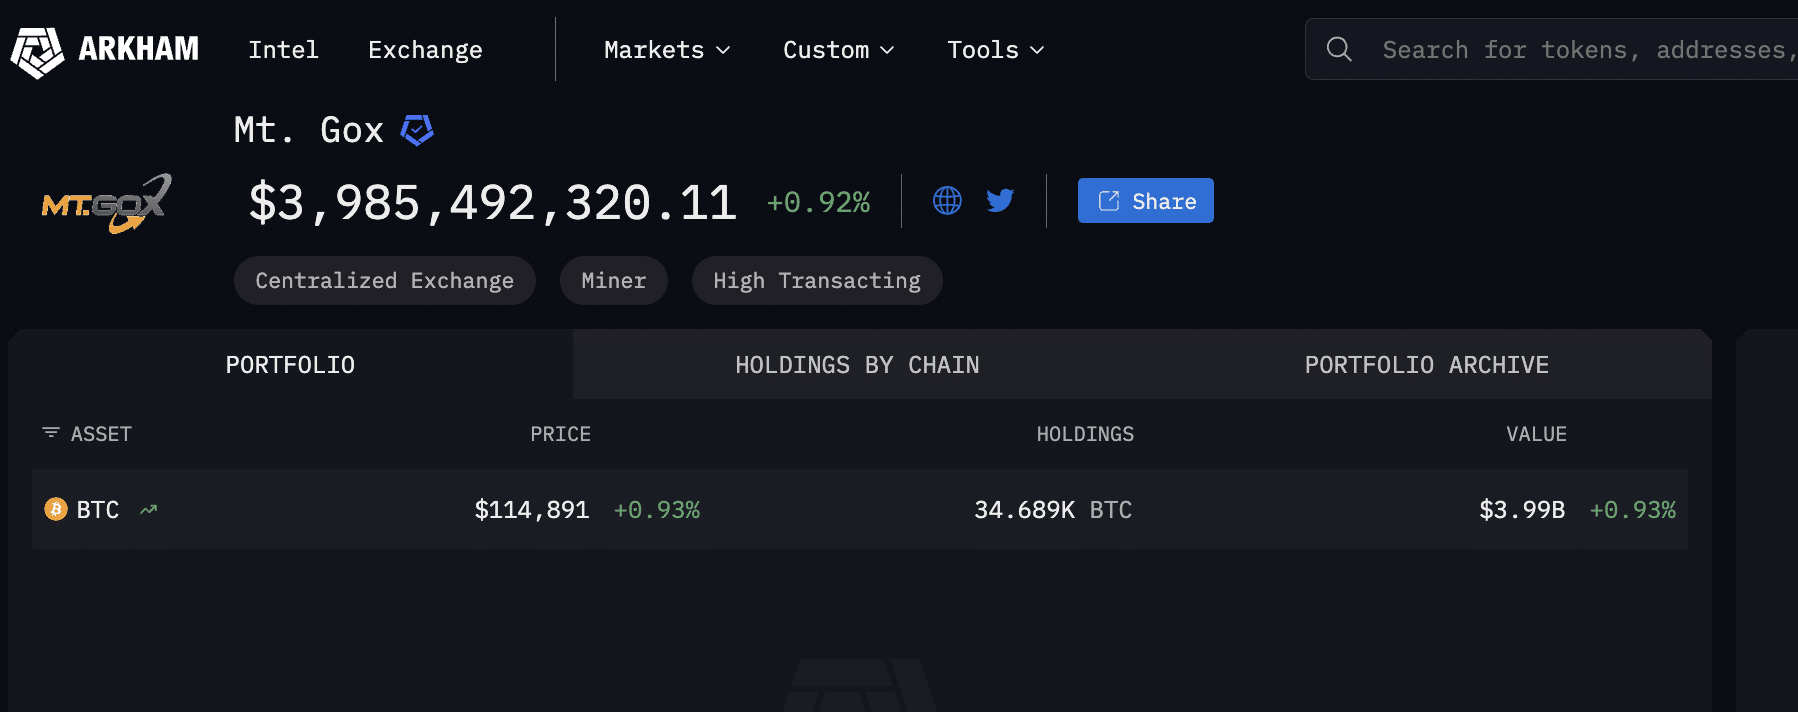Viewport: 1798px width, 712px height.
Task: Expand the Custom dropdown menu
Action: (838, 50)
